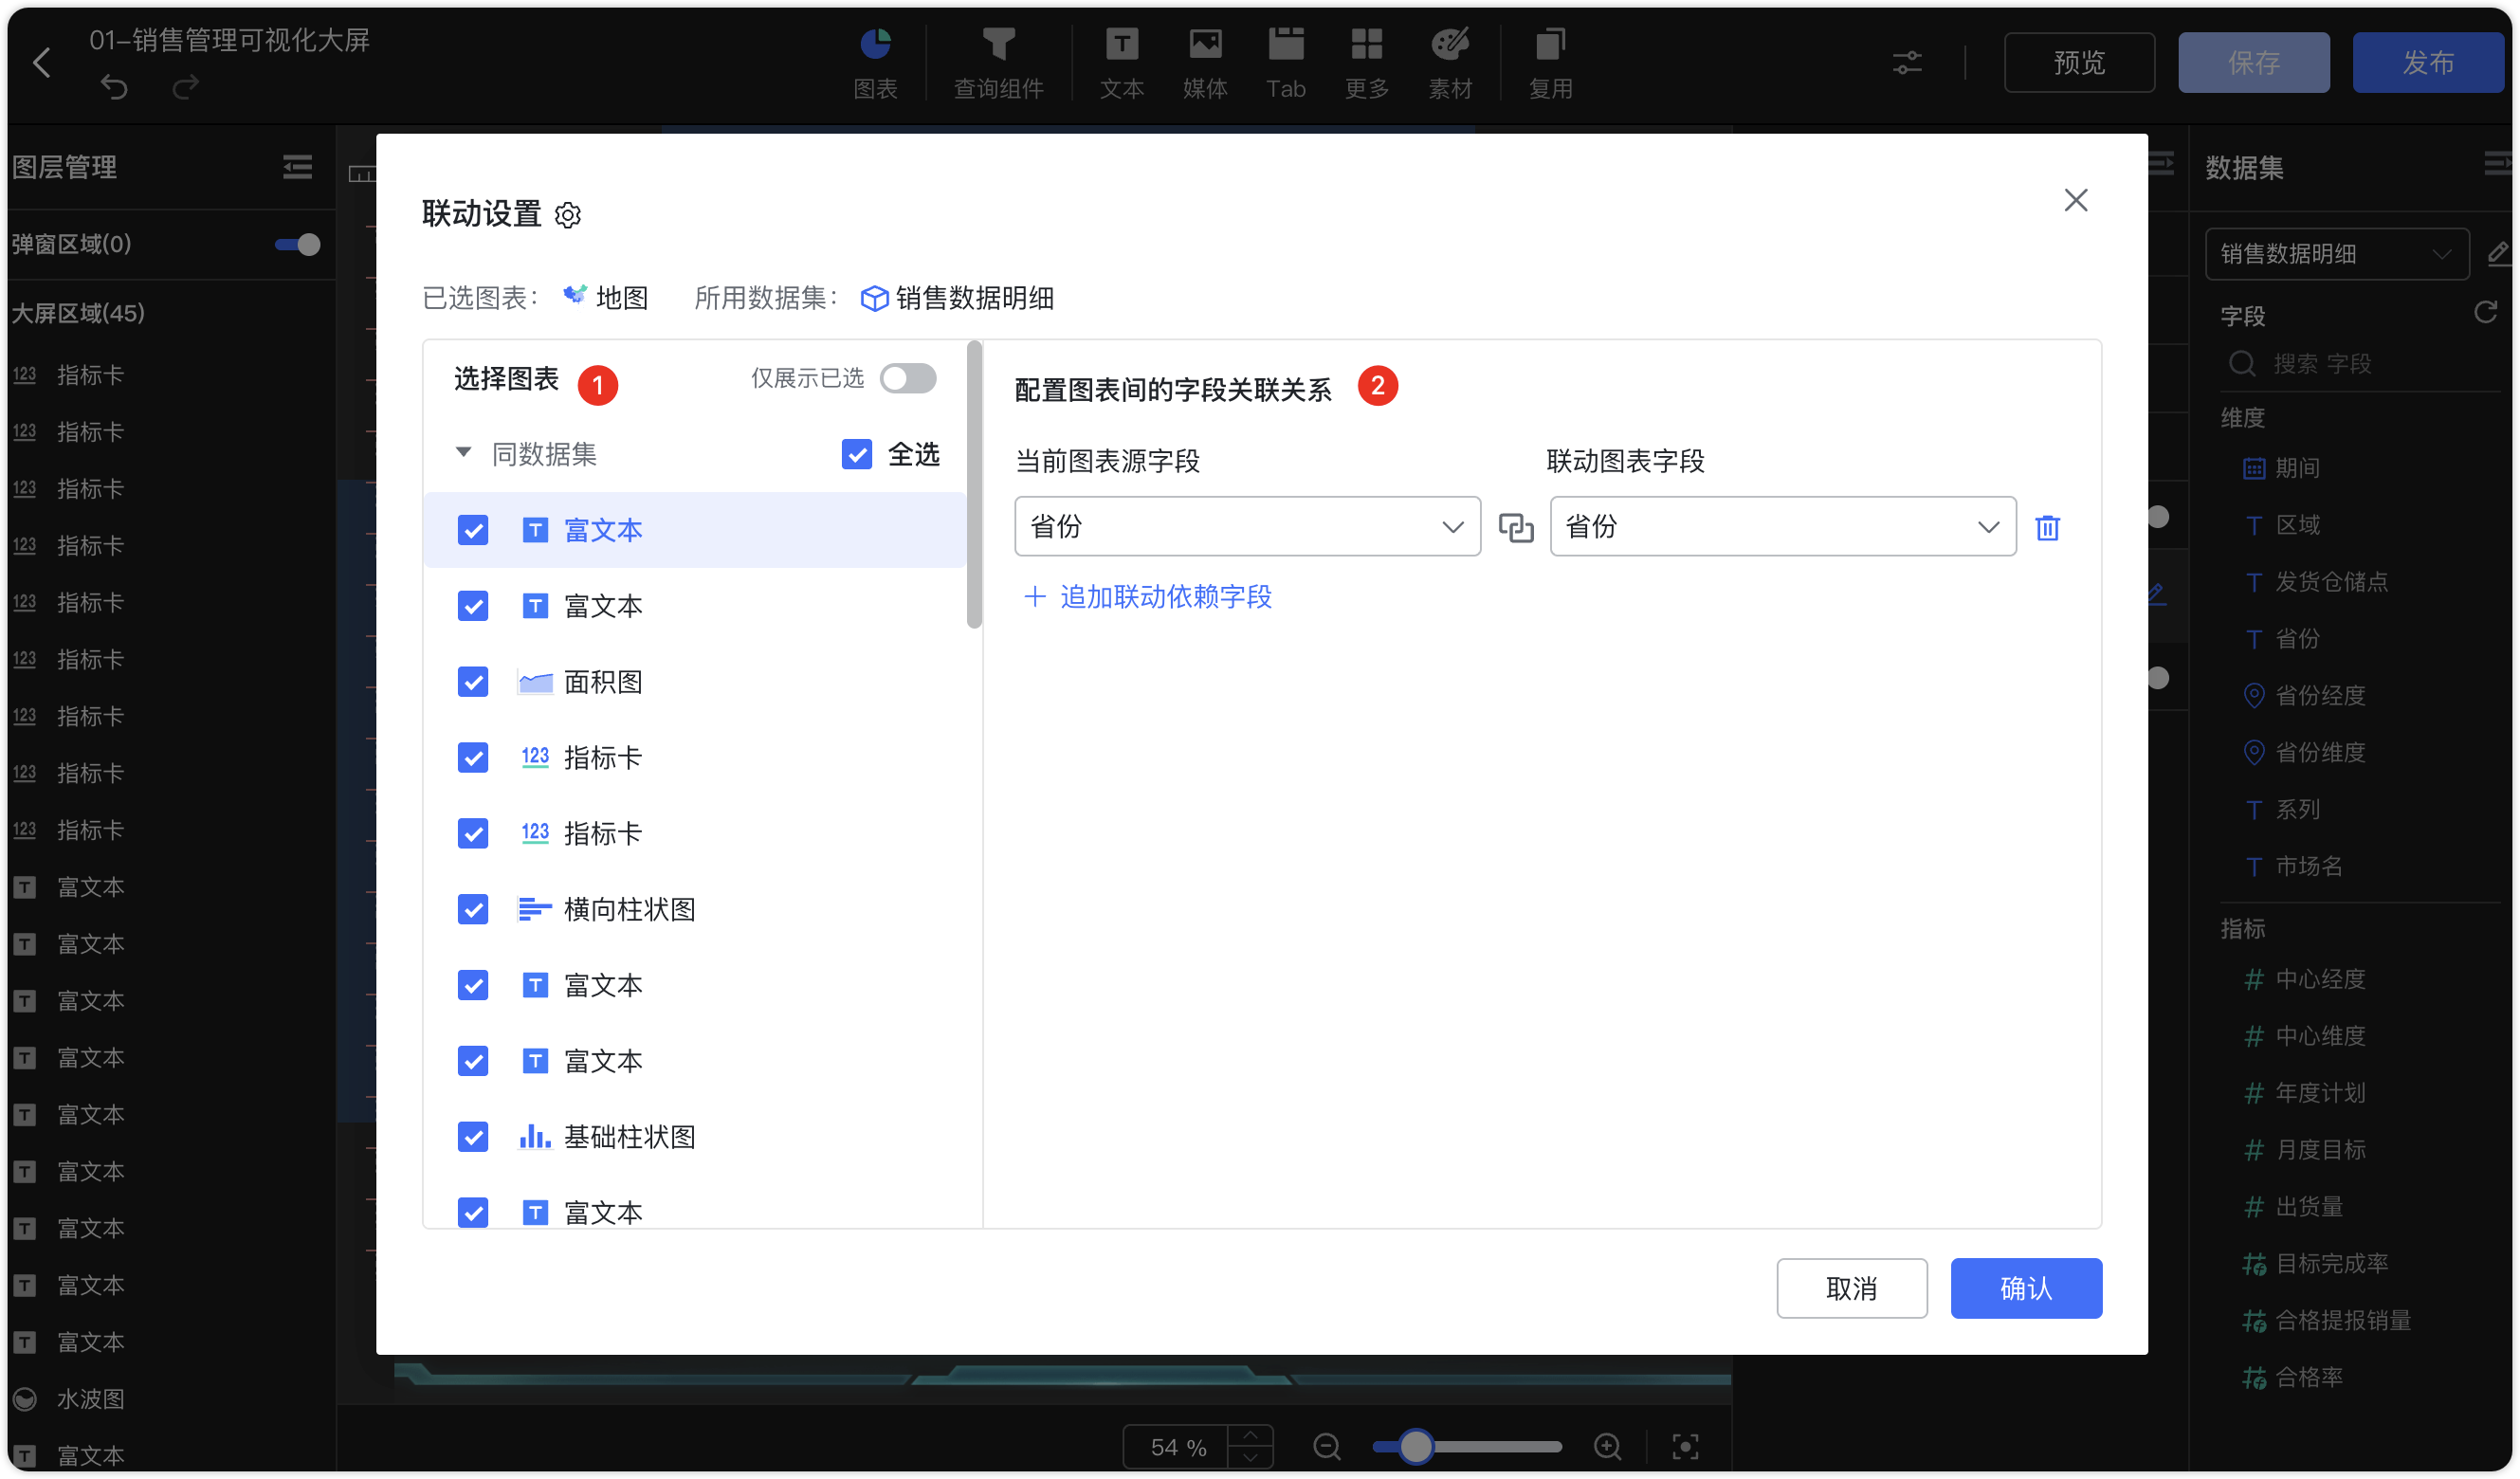Refresh the 字段 field list
The width and height of the screenshot is (2520, 1479).
click(2486, 313)
